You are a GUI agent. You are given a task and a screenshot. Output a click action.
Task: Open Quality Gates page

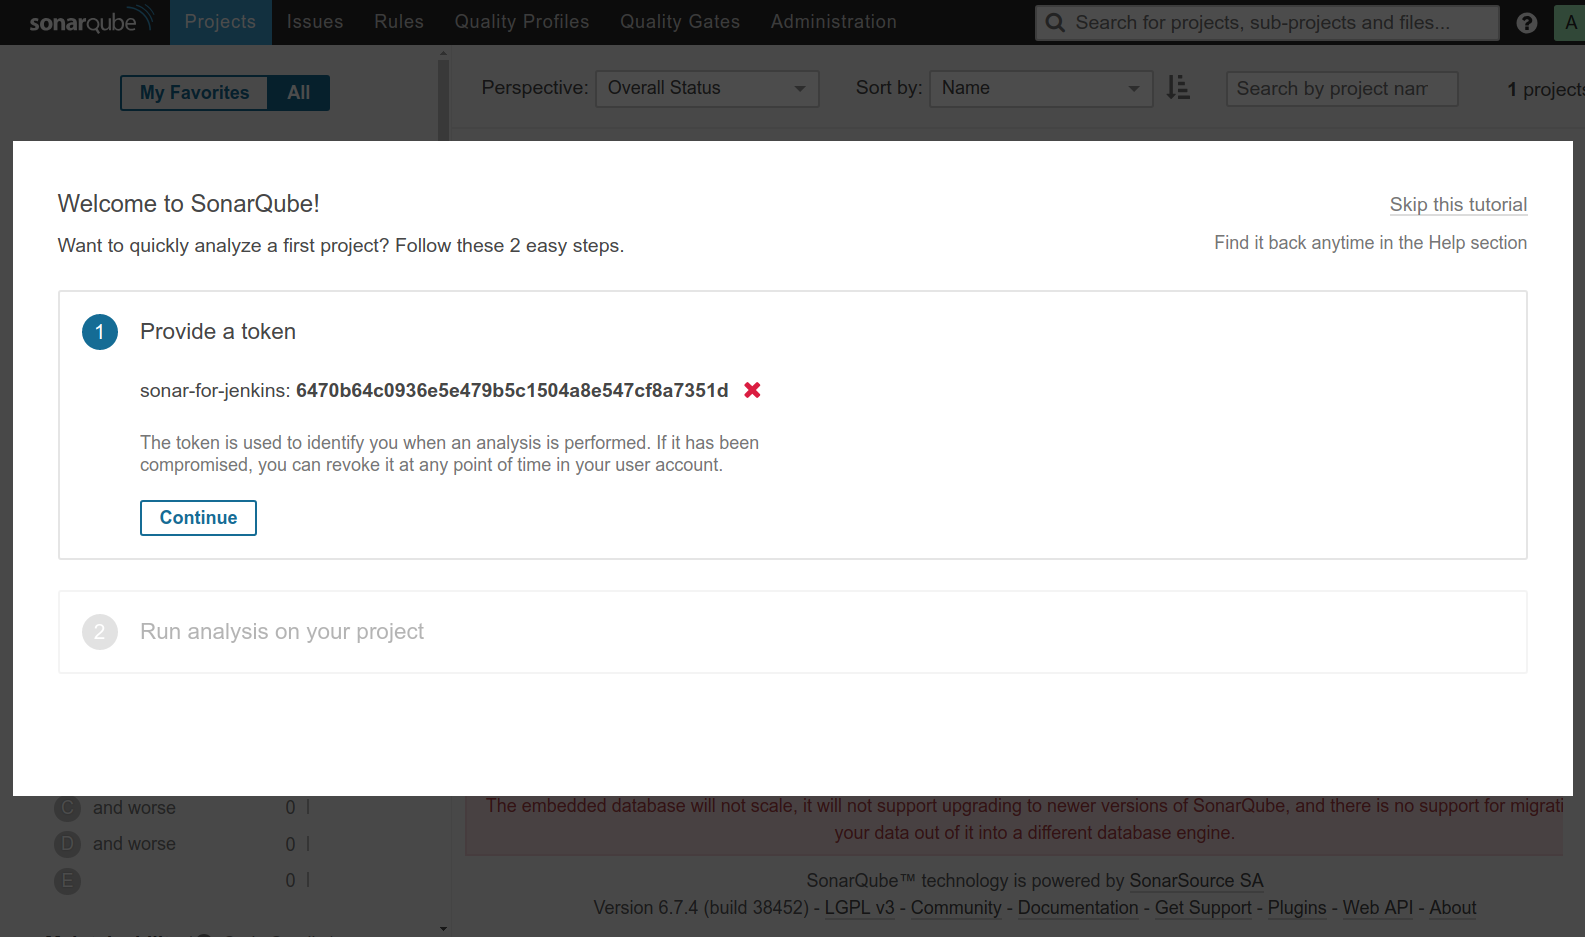(680, 22)
